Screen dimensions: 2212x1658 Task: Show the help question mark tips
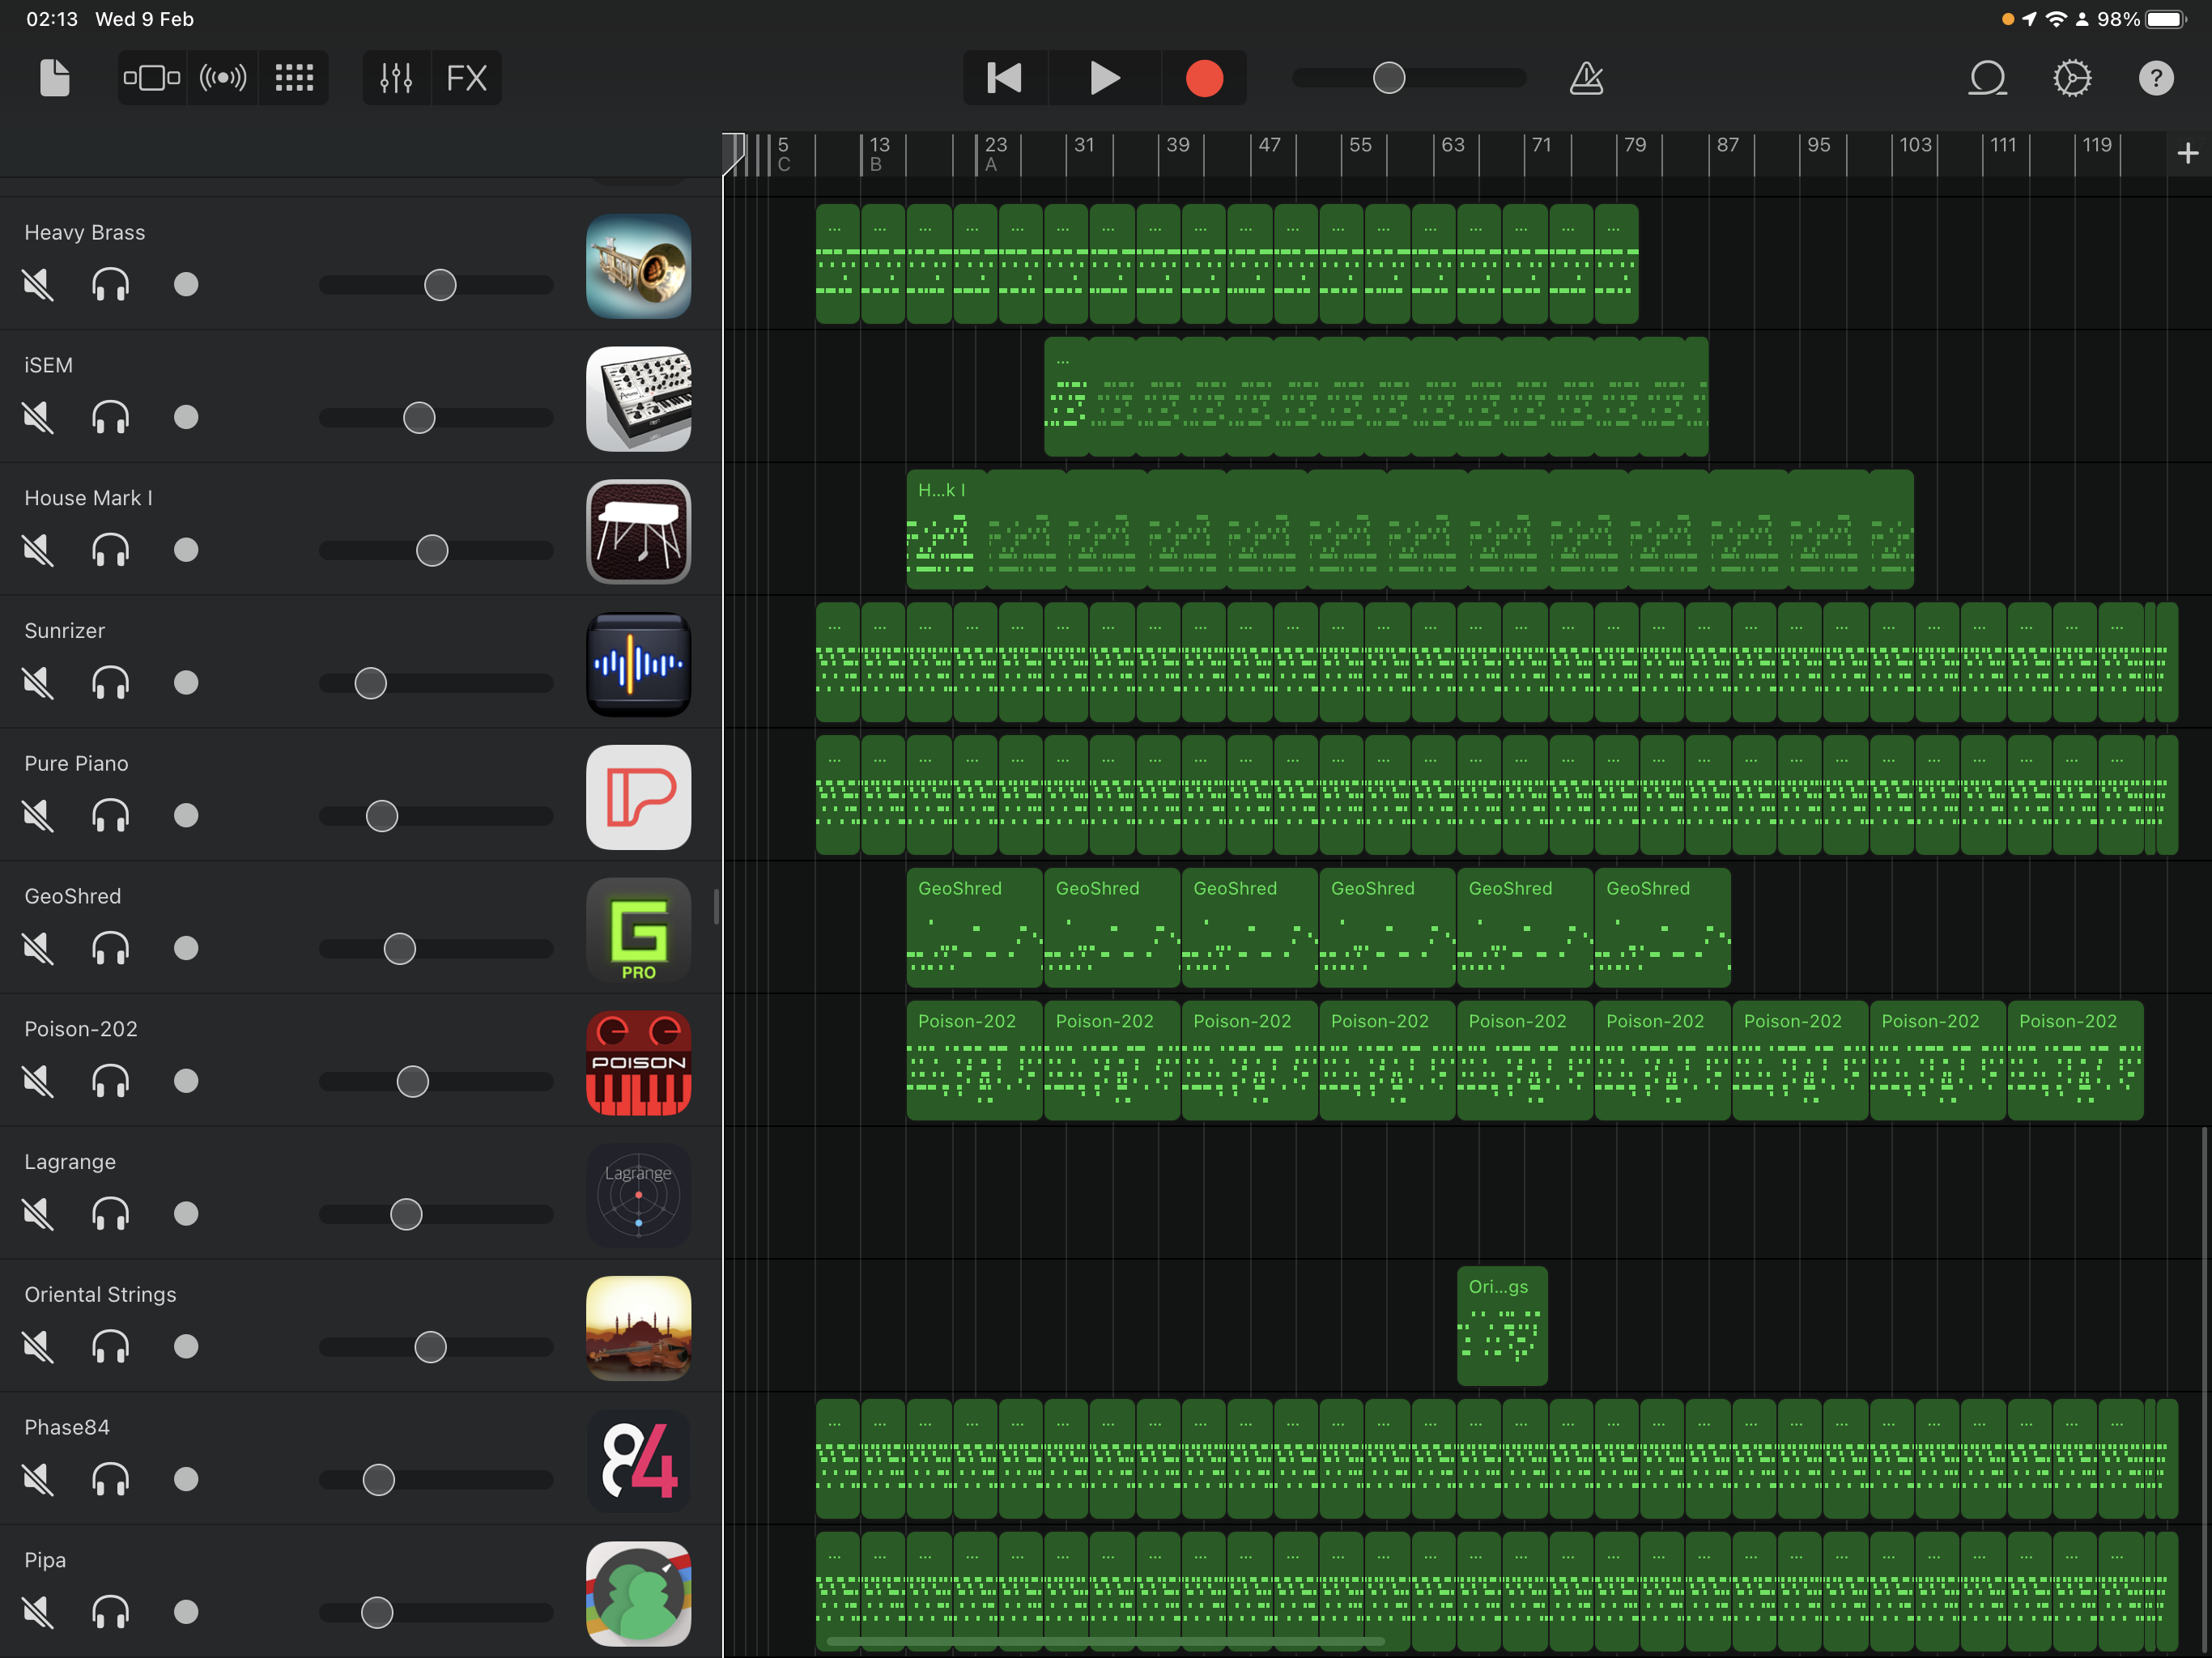(x=2156, y=78)
